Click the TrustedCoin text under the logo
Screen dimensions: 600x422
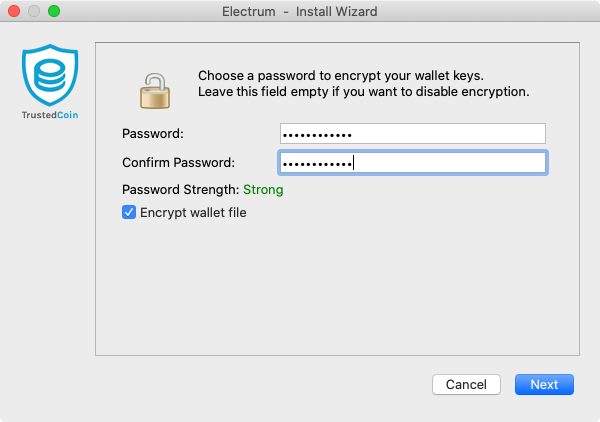(50, 115)
